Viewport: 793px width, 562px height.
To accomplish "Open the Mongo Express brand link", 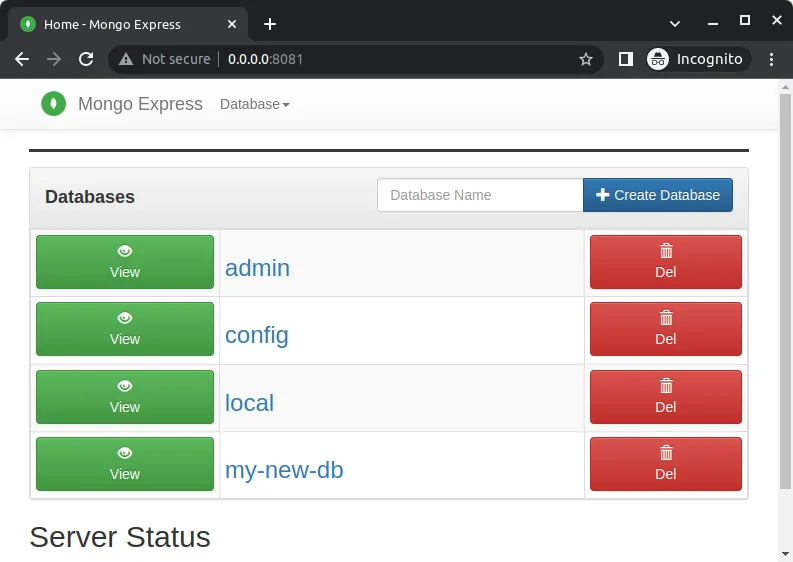I will pos(140,104).
